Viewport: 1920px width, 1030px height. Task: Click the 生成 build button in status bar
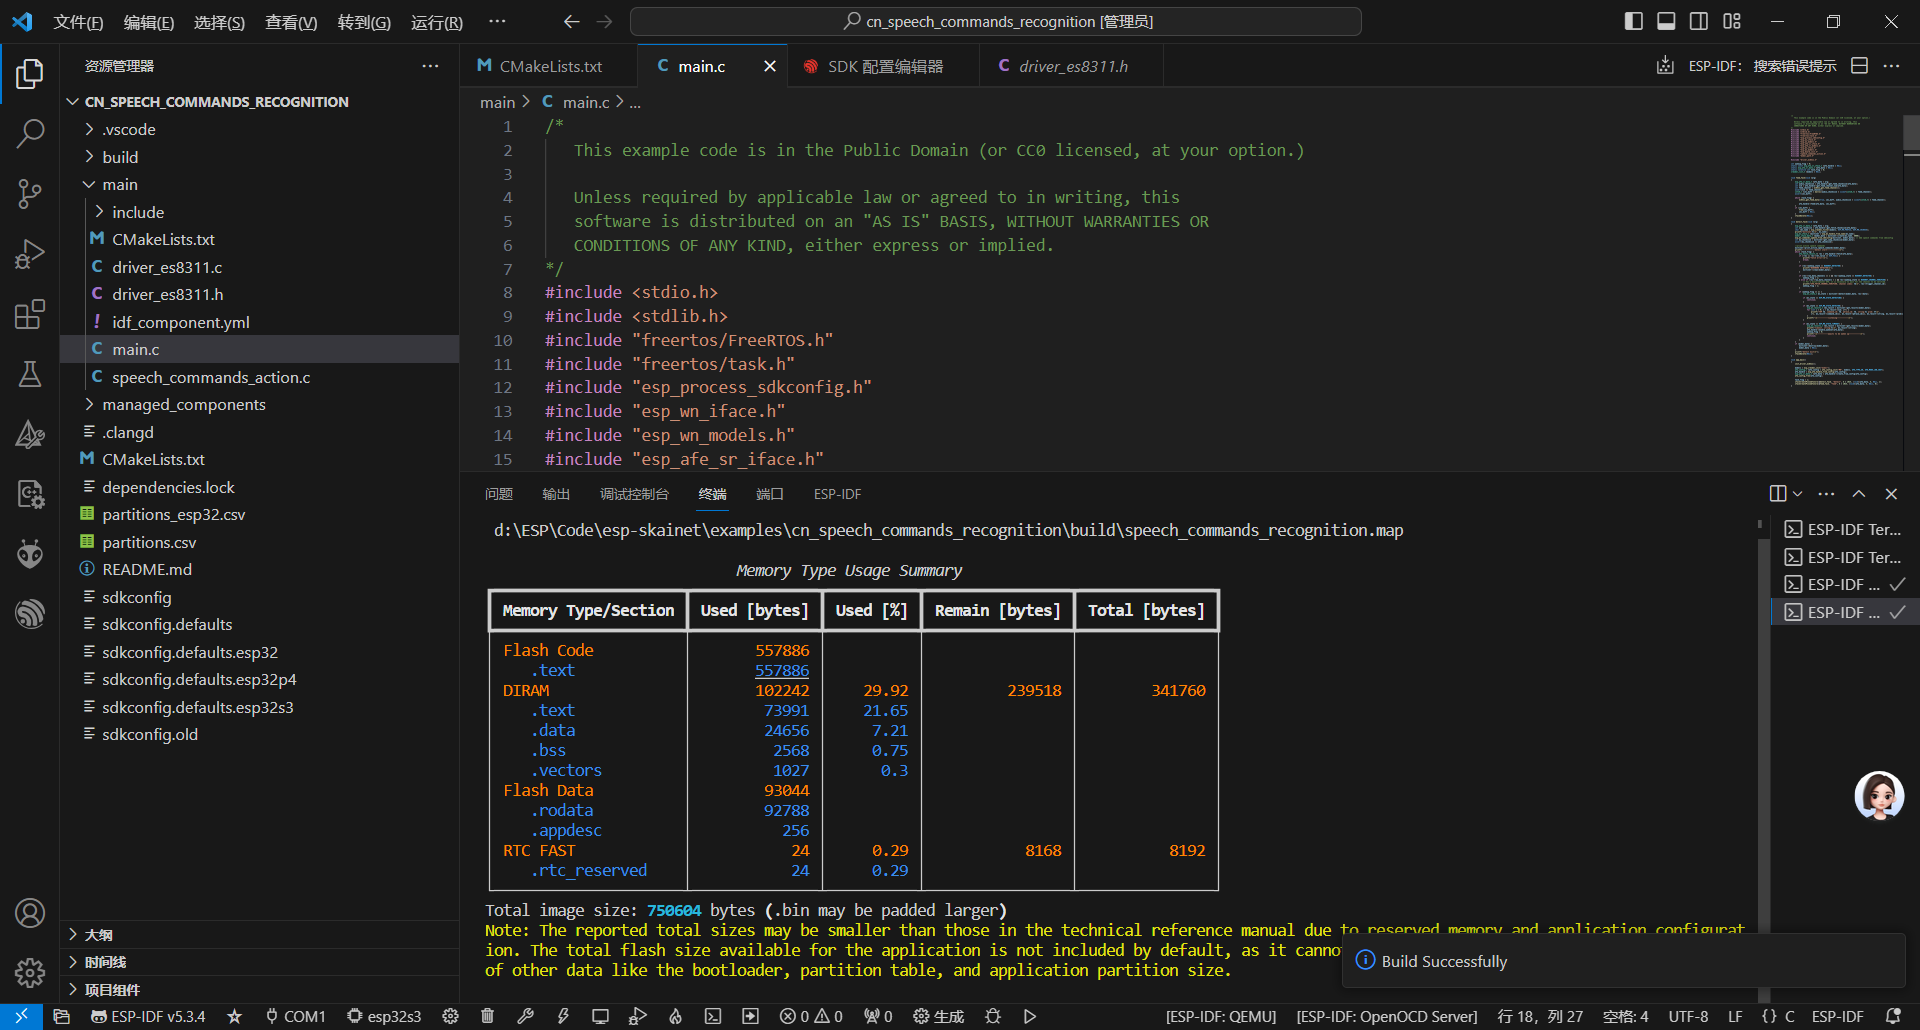[938, 1016]
